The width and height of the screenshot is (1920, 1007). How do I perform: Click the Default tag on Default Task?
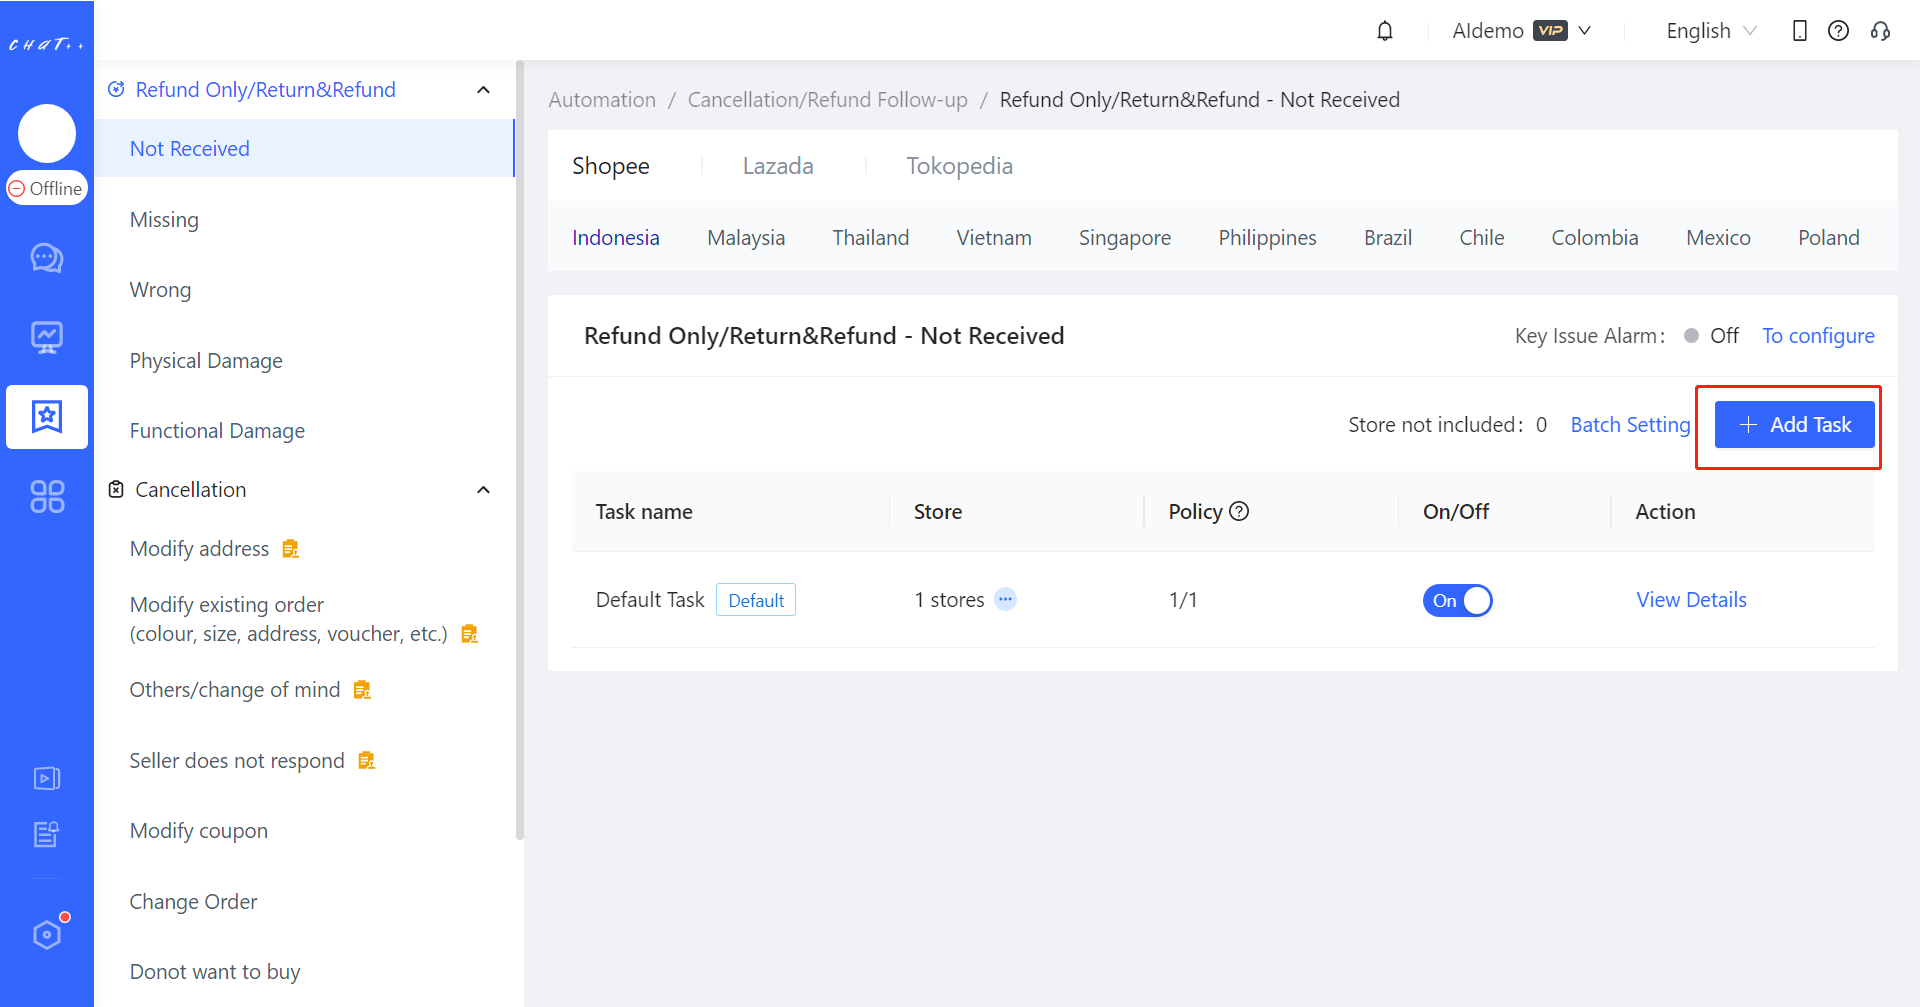point(756,600)
